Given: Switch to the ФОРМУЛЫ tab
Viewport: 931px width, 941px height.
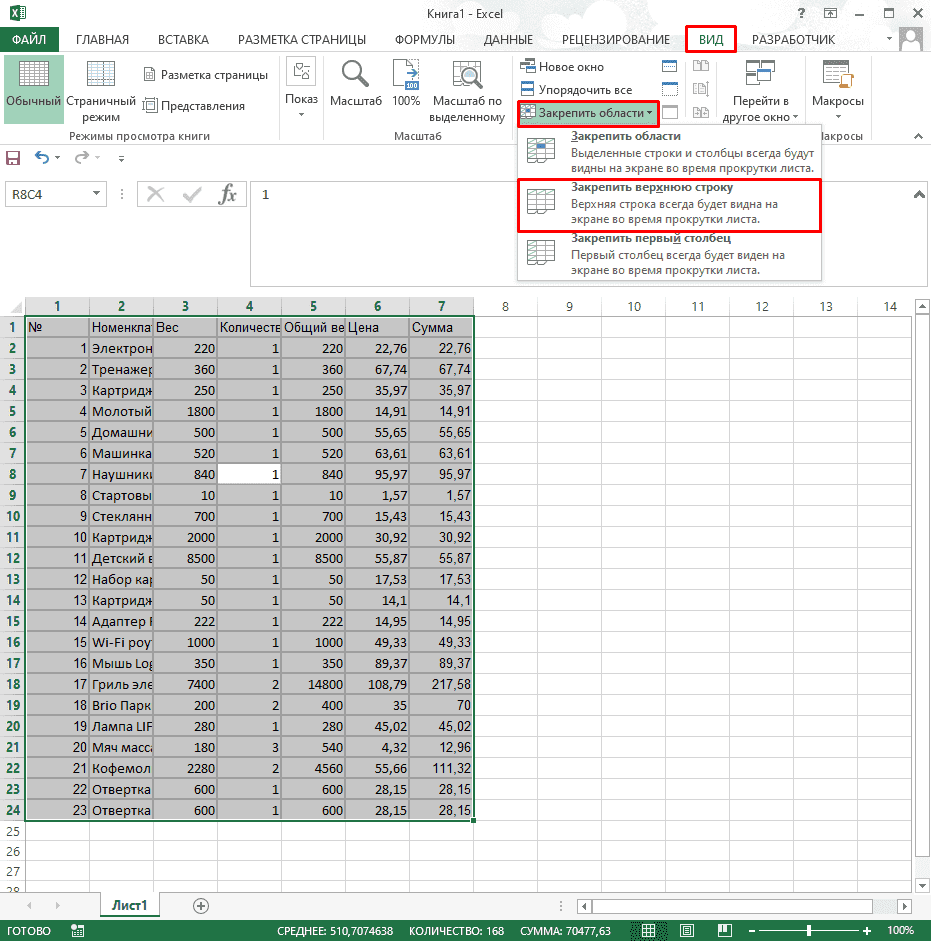Looking at the screenshot, I should pyautogui.click(x=424, y=40).
